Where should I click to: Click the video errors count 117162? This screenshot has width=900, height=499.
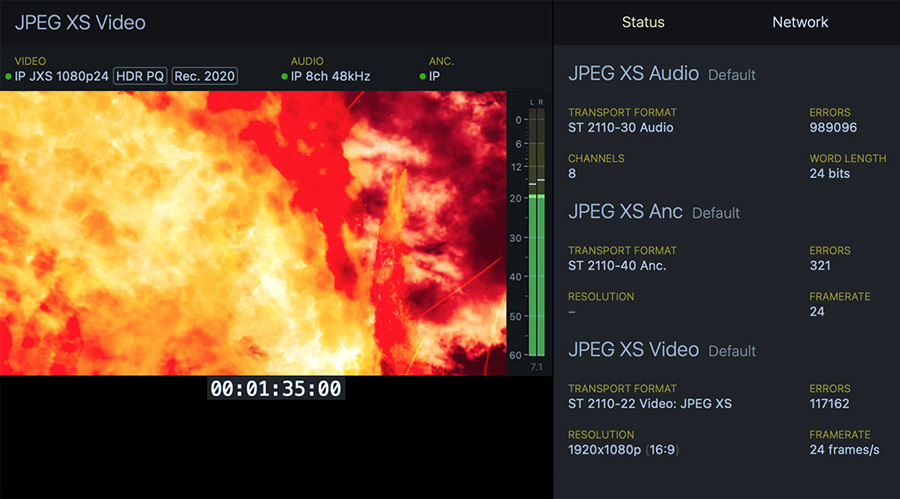(x=829, y=404)
